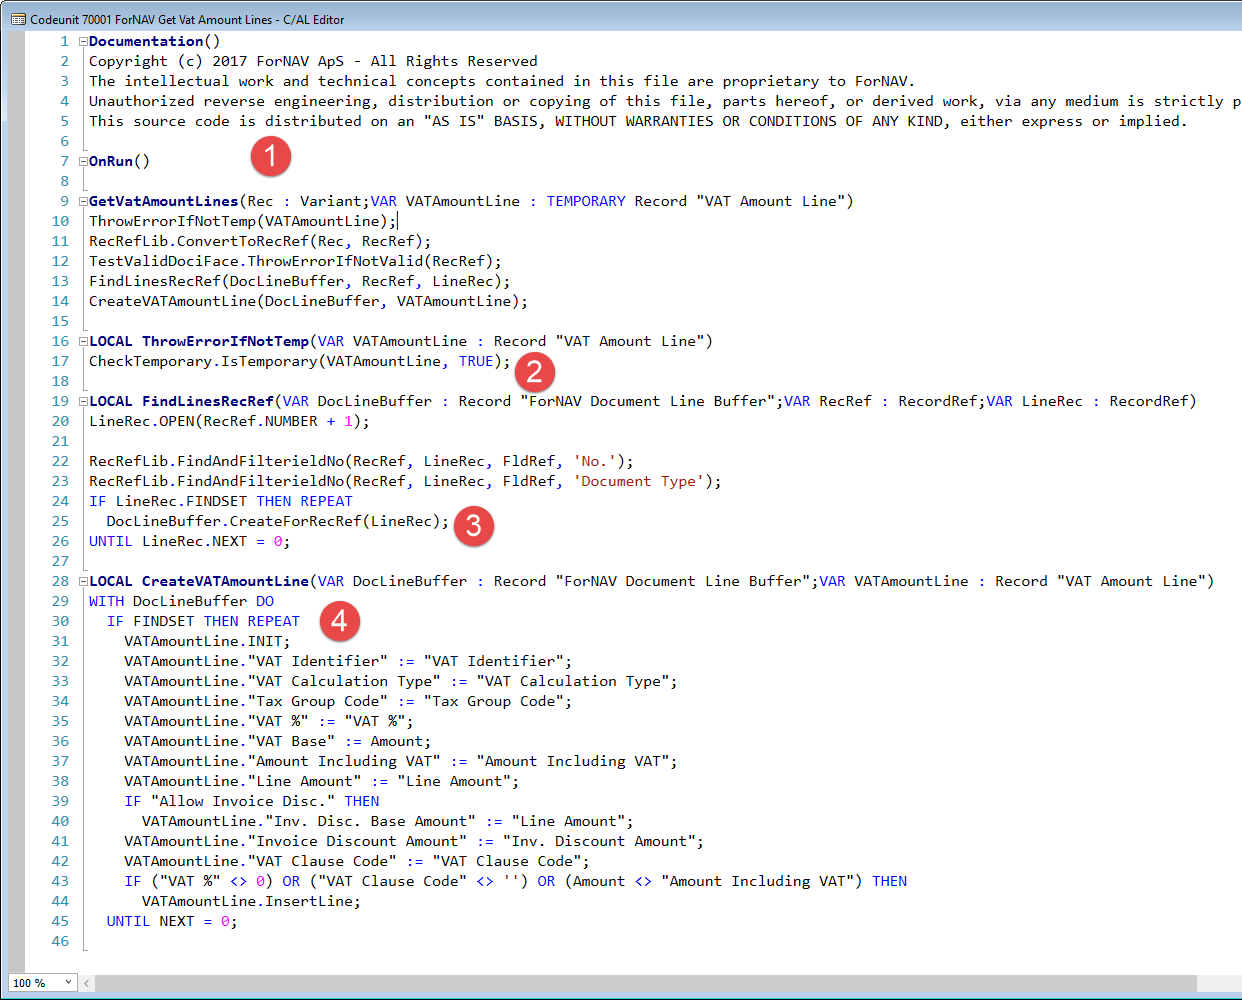The image size is (1242, 1000).
Task: Open the 100 % zoom dropdown
Action: (68, 983)
